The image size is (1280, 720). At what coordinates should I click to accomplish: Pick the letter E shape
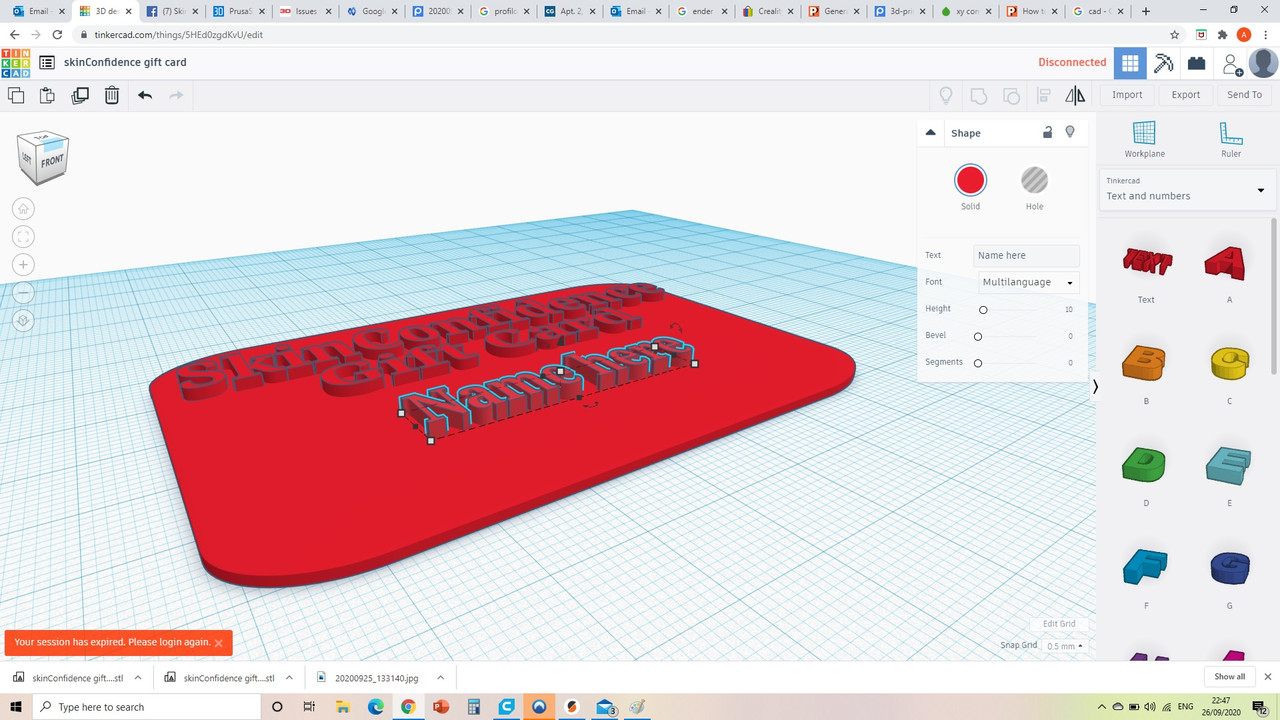tap(1229, 466)
